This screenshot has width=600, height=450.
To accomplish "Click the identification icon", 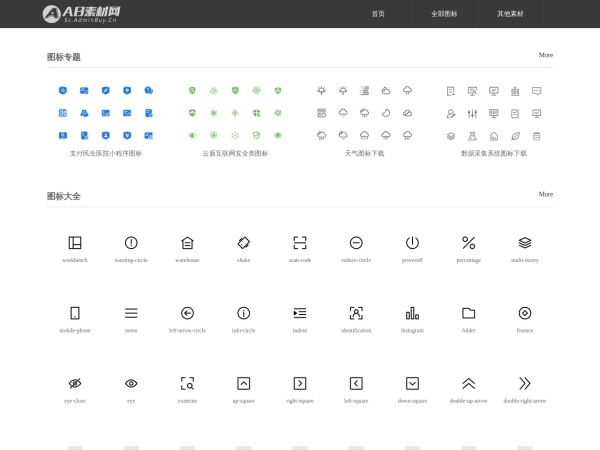I will 356,313.
